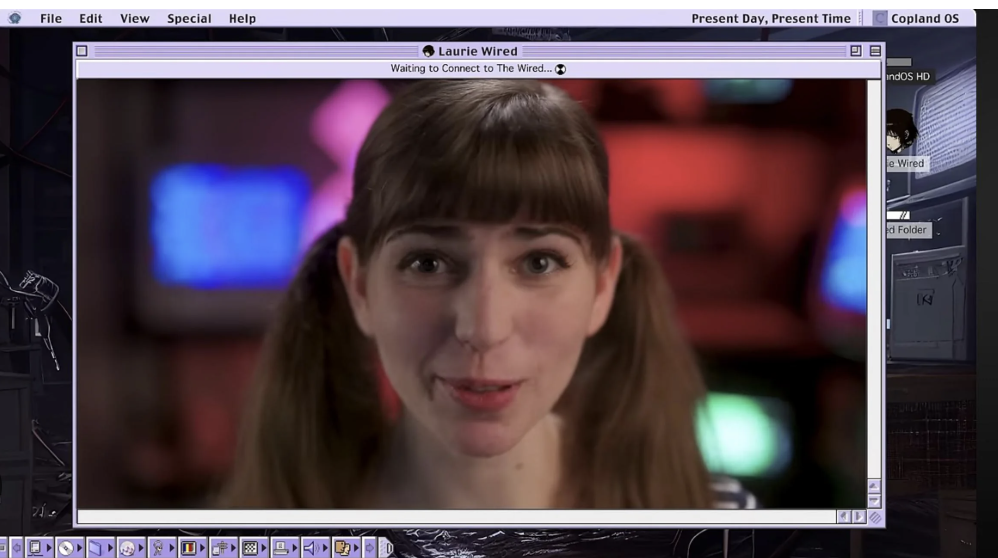Image resolution: width=998 pixels, height=558 pixels.
Task: Open the View menu
Action: click(x=135, y=18)
